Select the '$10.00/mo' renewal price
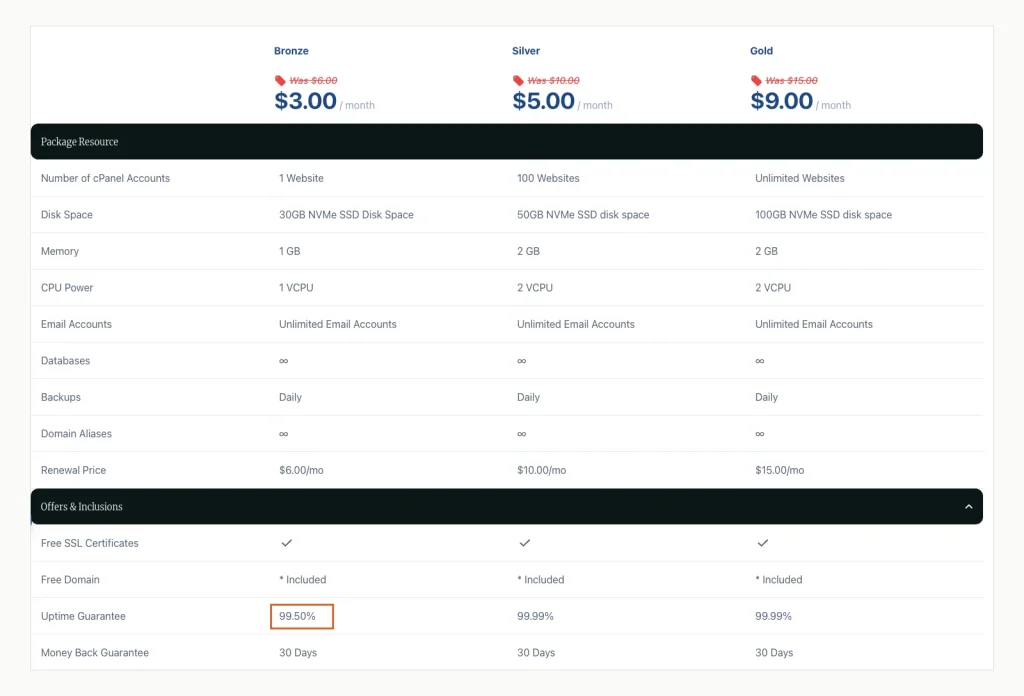Viewport: 1024px width, 696px height. pyautogui.click(x=541, y=470)
